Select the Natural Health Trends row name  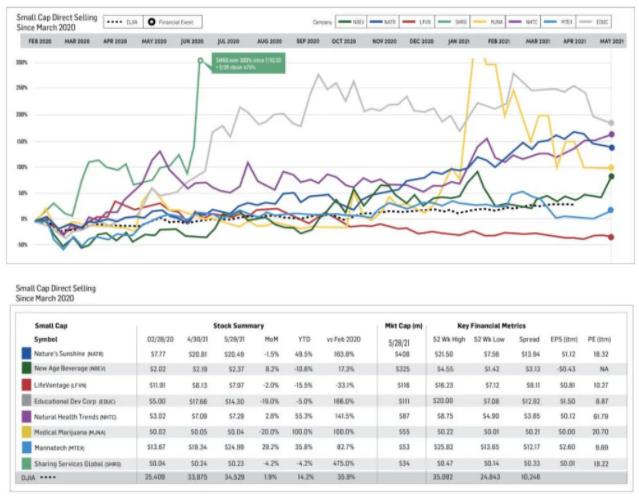[75, 417]
